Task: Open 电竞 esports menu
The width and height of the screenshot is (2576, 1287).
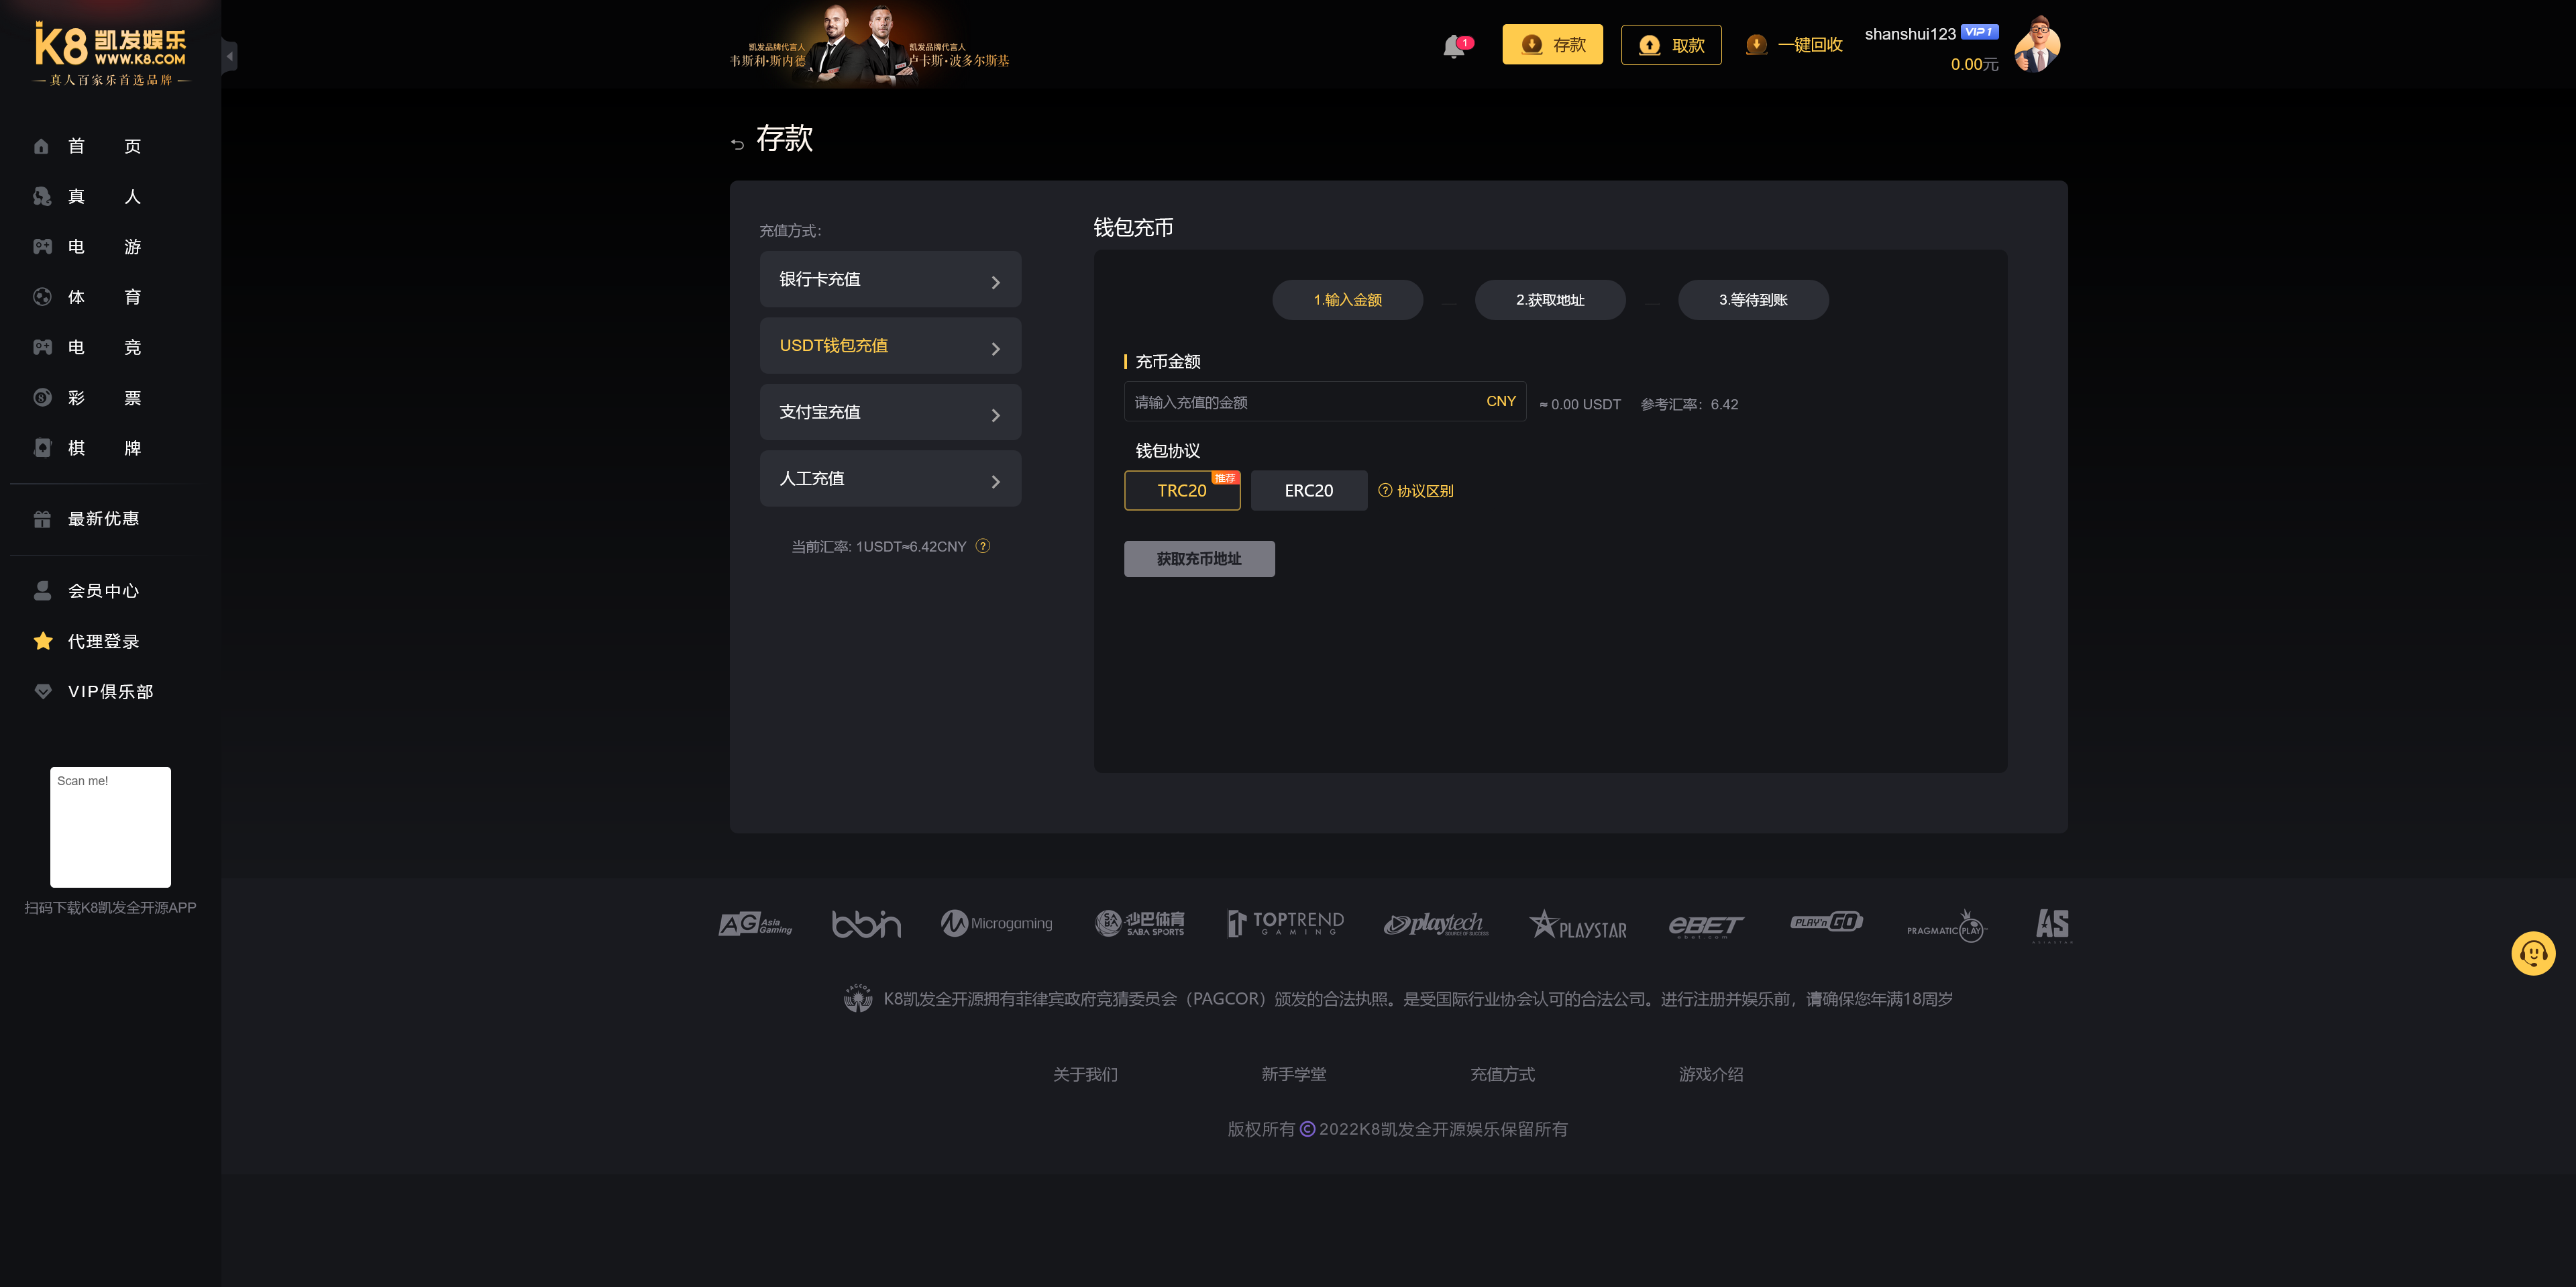Action: coord(104,347)
